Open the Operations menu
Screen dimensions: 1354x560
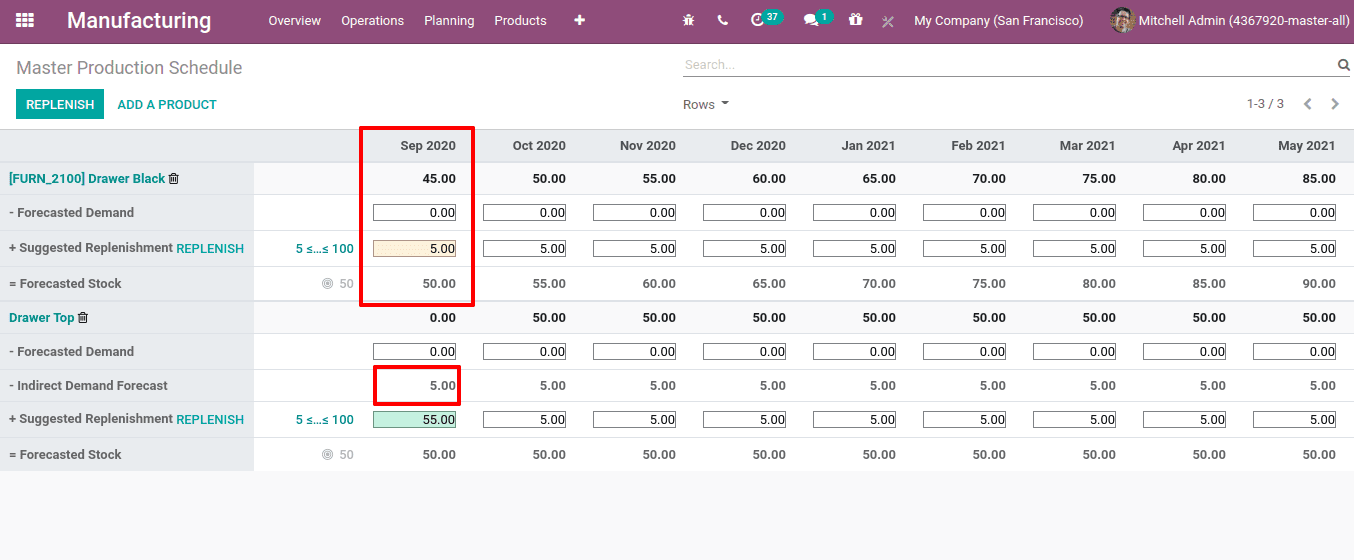(x=372, y=20)
